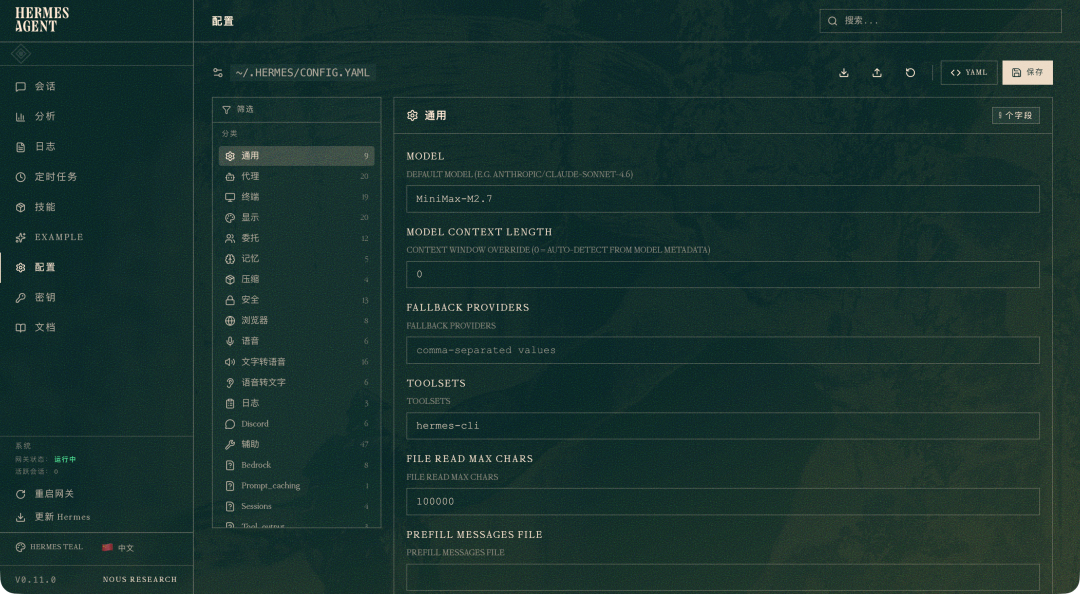Click the field count badge 个字段
The width and height of the screenshot is (1080, 594).
(1015, 116)
